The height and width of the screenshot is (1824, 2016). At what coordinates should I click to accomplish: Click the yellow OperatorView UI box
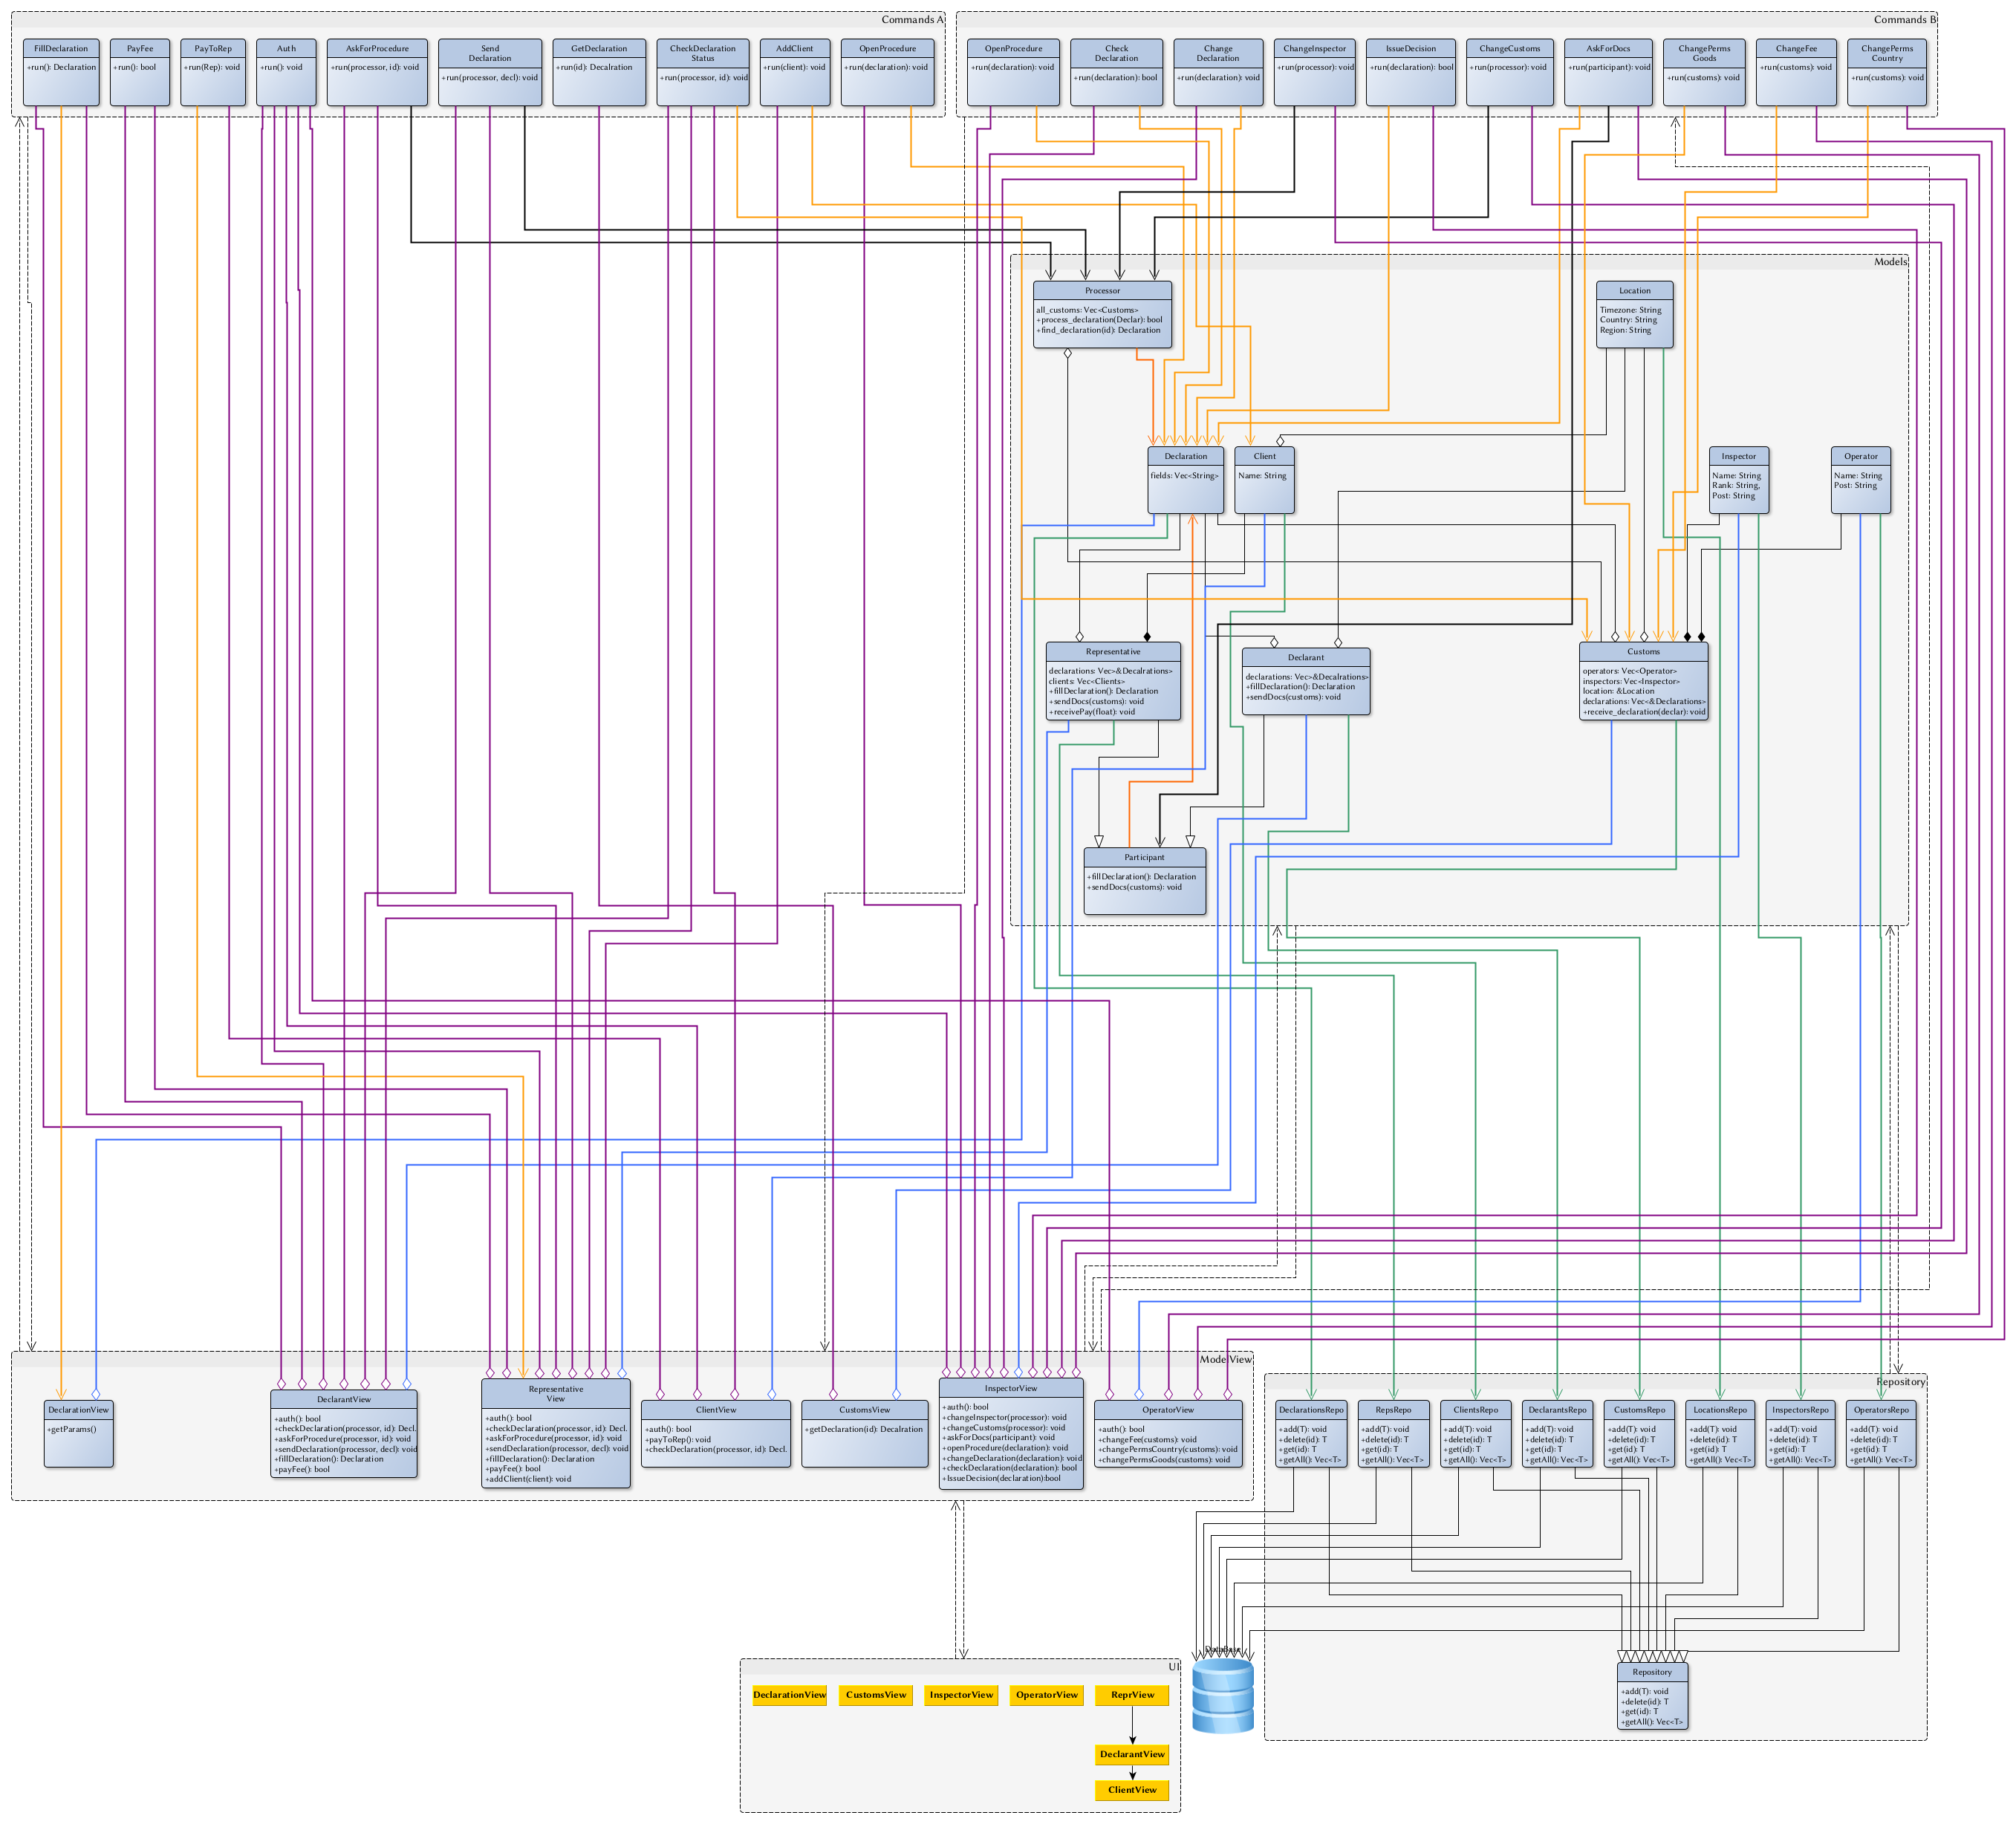click(x=1046, y=1695)
